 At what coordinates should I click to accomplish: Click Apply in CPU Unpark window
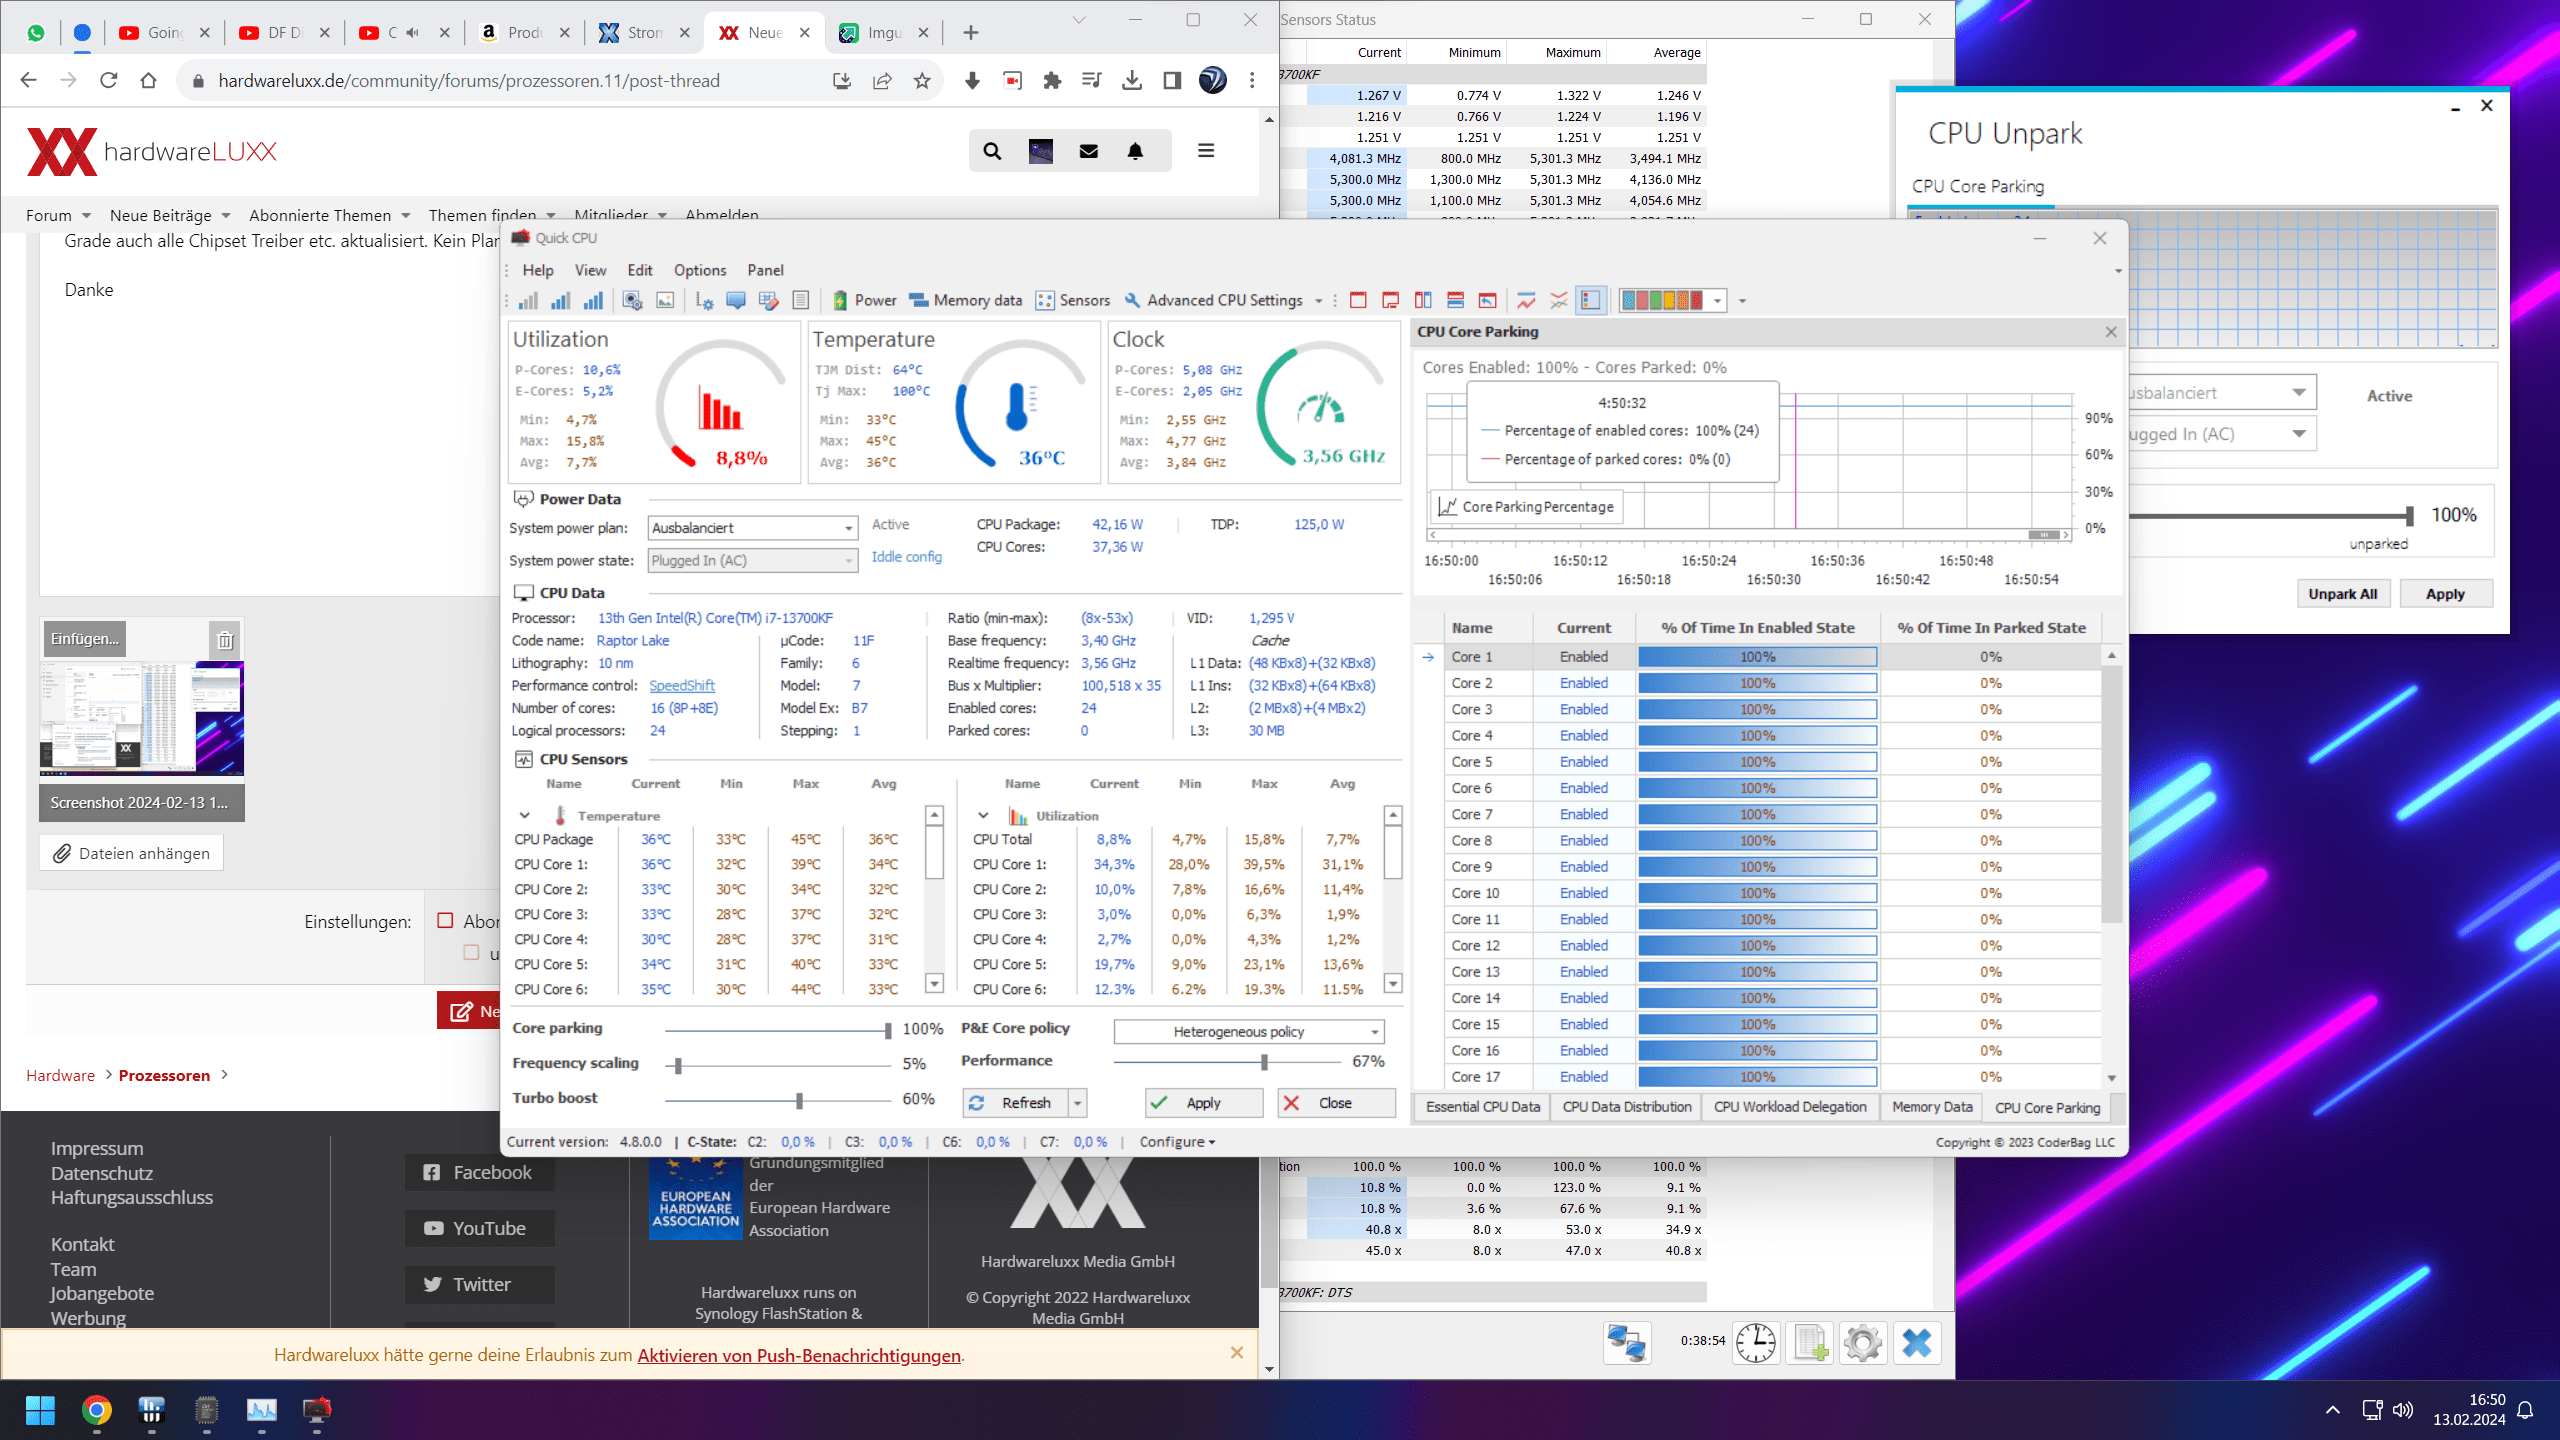point(2446,594)
